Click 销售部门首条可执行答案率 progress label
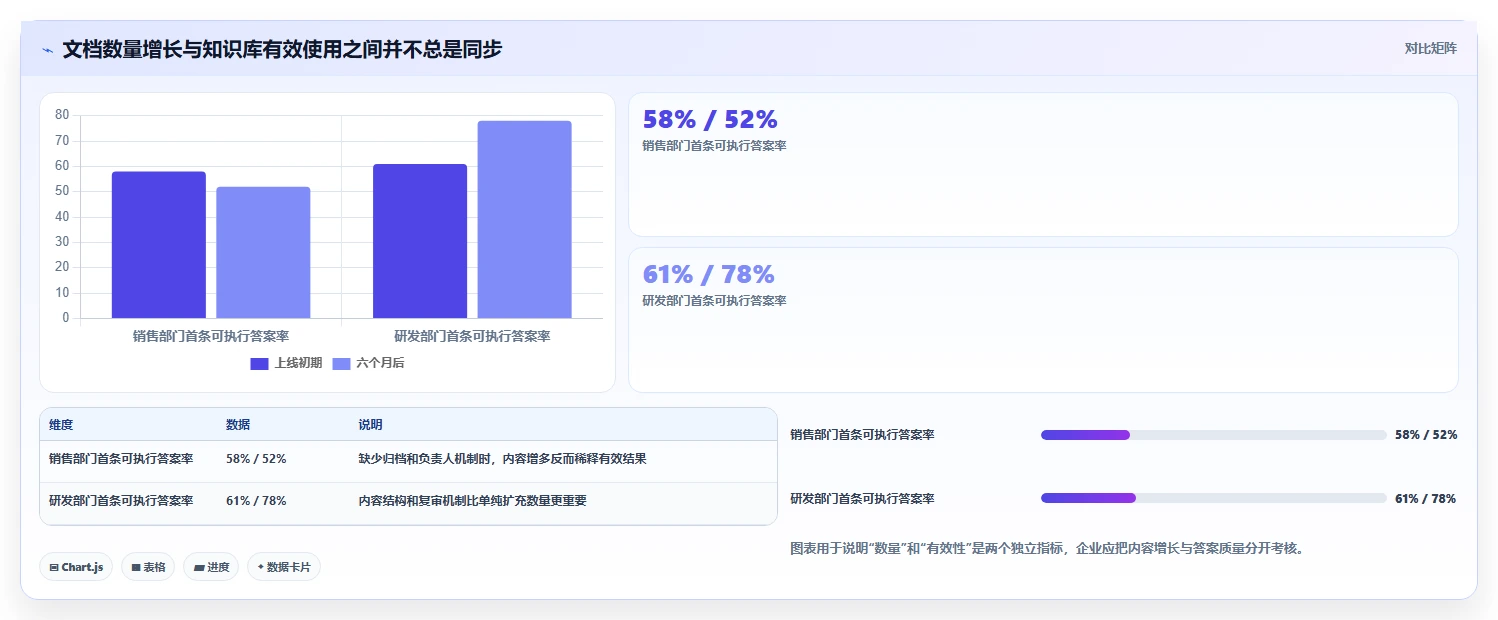 click(x=862, y=435)
